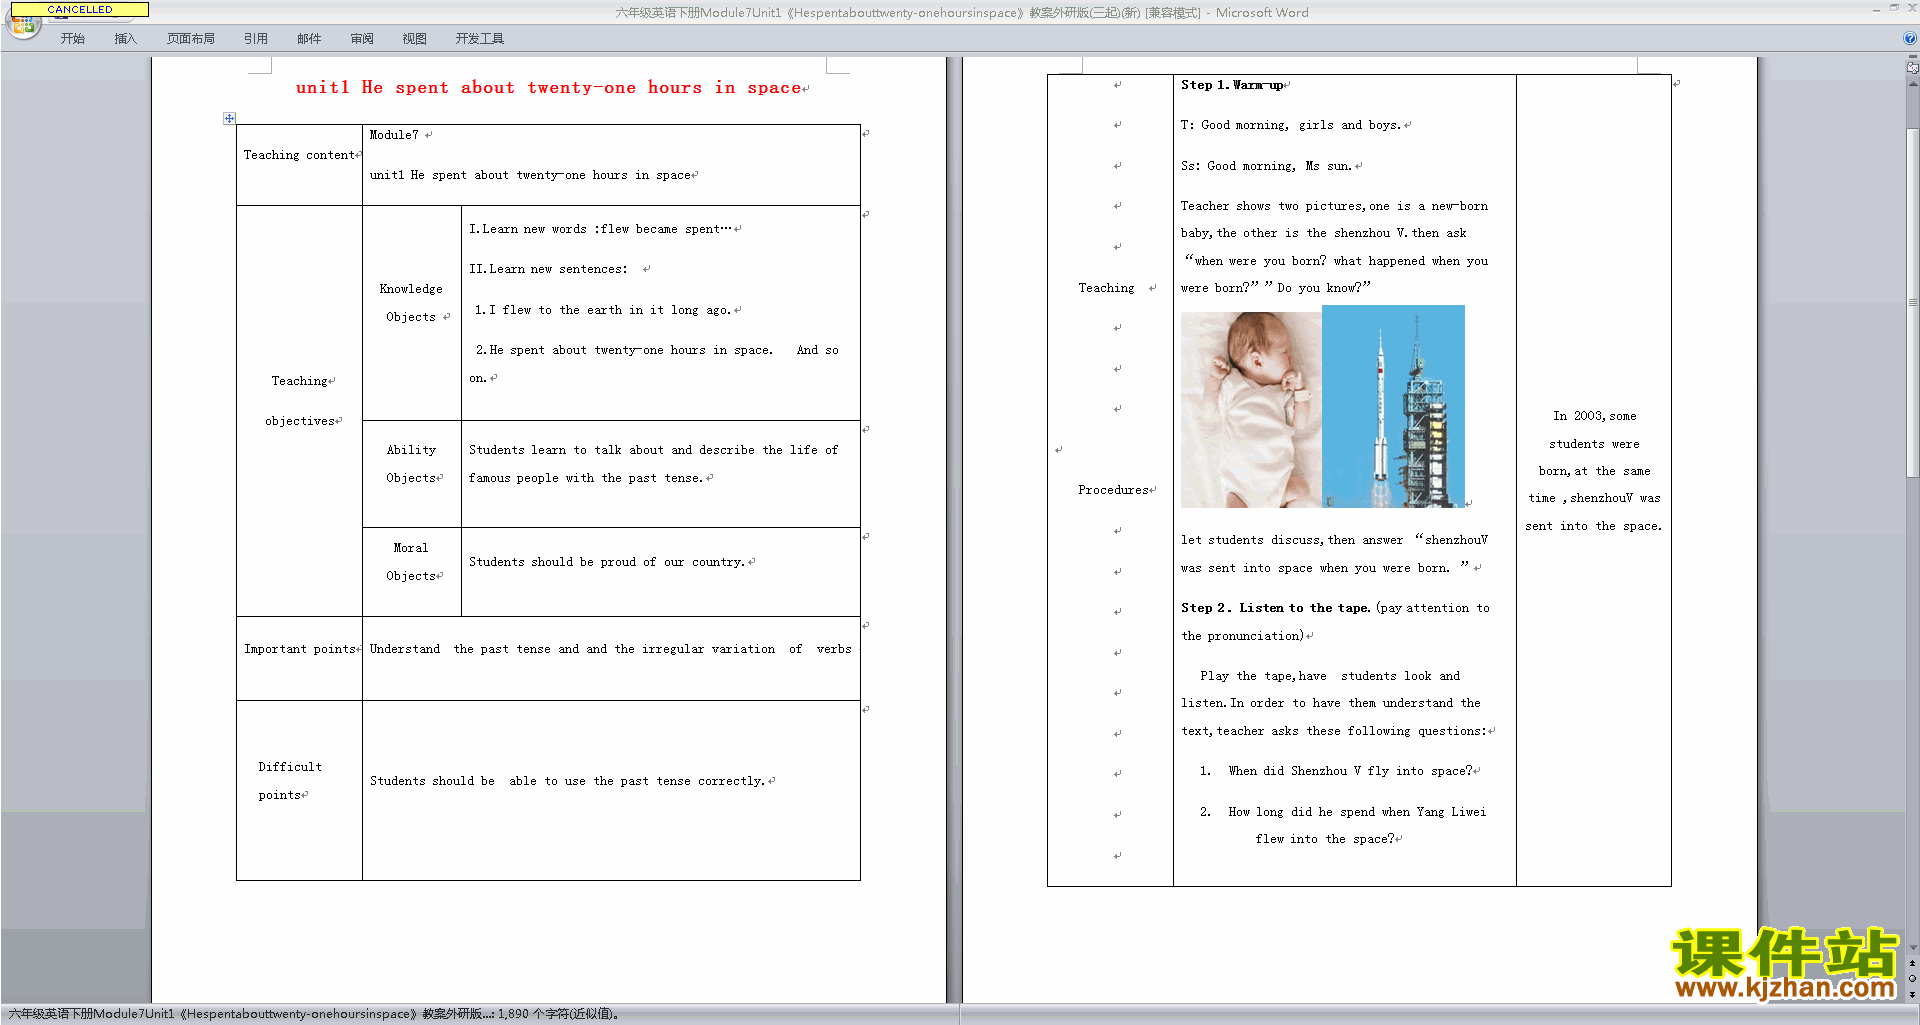
Task: Click the red document title heading
Action: [549, 88]
